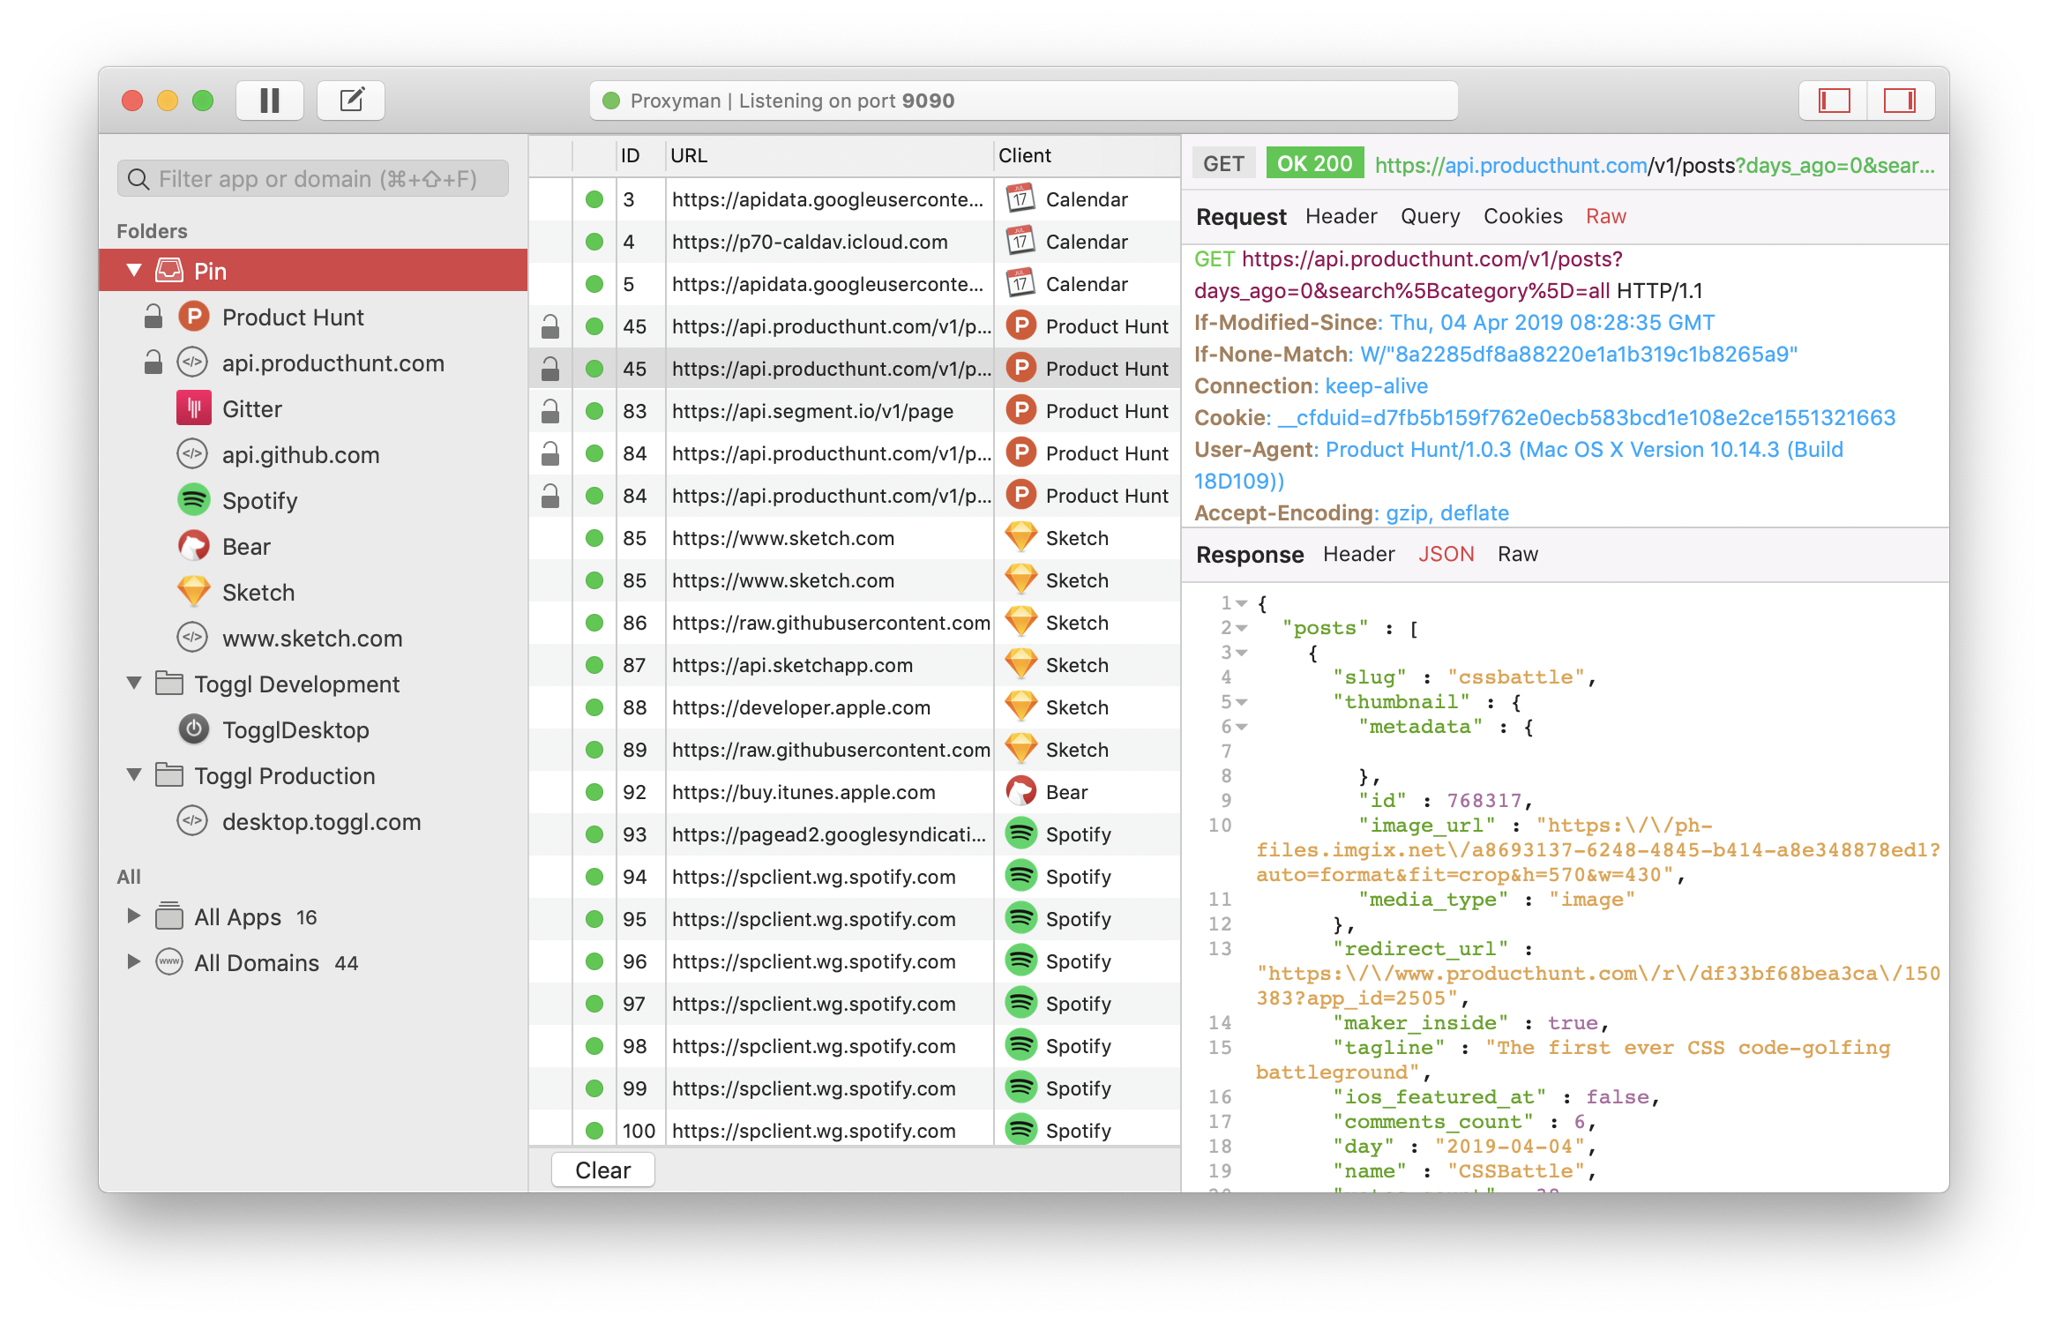Fold JSON line 1 root object
Viewport: 2048px width, 1323px height.
(x=1241, y=603)
